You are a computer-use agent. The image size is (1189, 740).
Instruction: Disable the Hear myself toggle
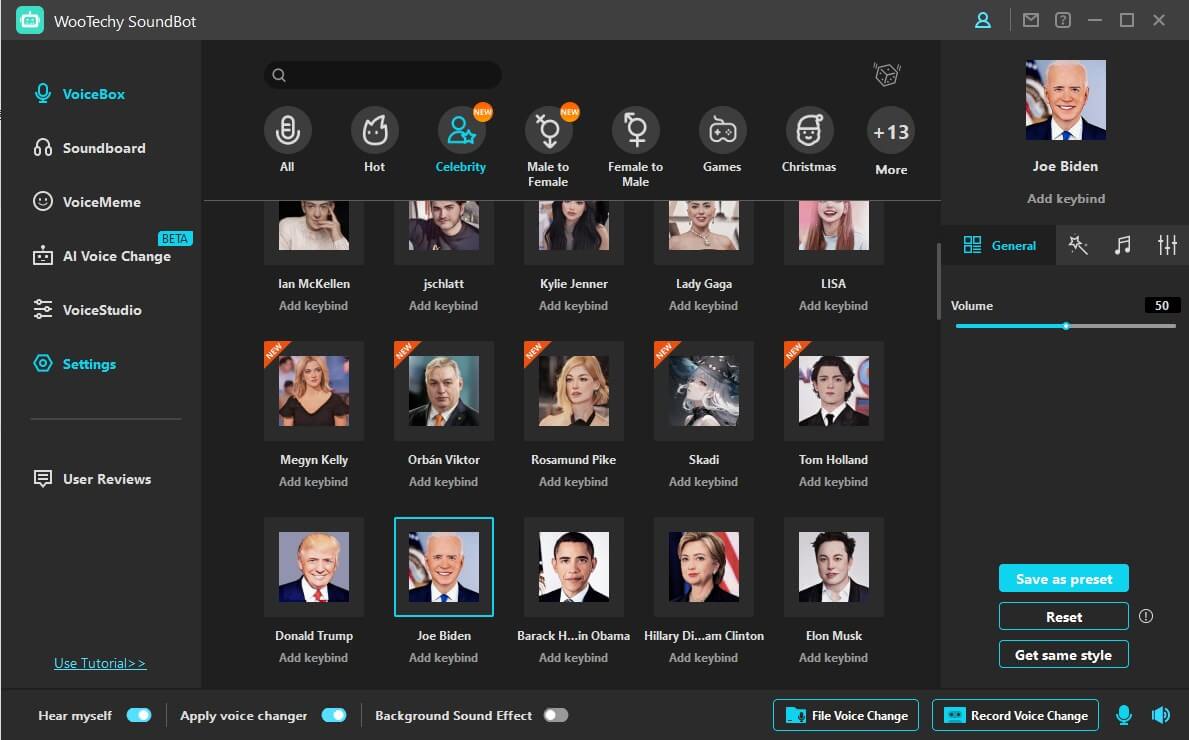(139, 715)
